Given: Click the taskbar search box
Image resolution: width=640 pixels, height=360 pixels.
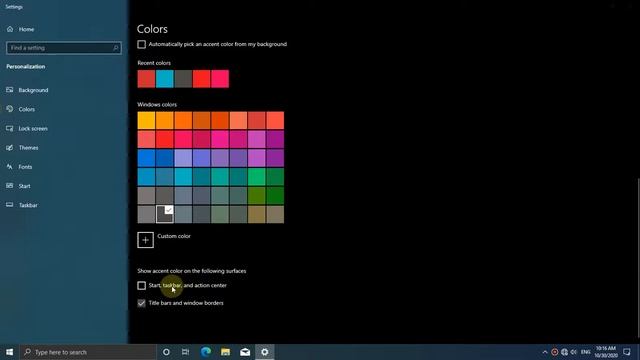Looking at the screenshot, I should pos(88,352).
